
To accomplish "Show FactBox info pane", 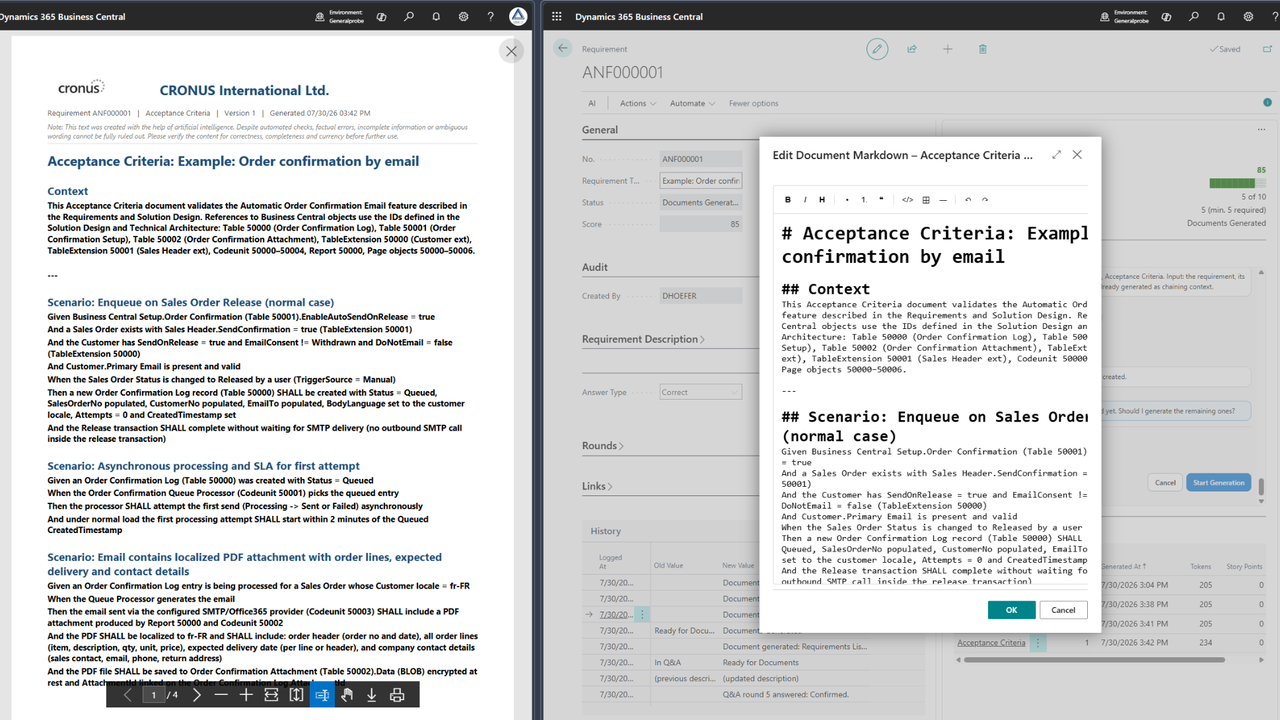I will point(1268,103).
